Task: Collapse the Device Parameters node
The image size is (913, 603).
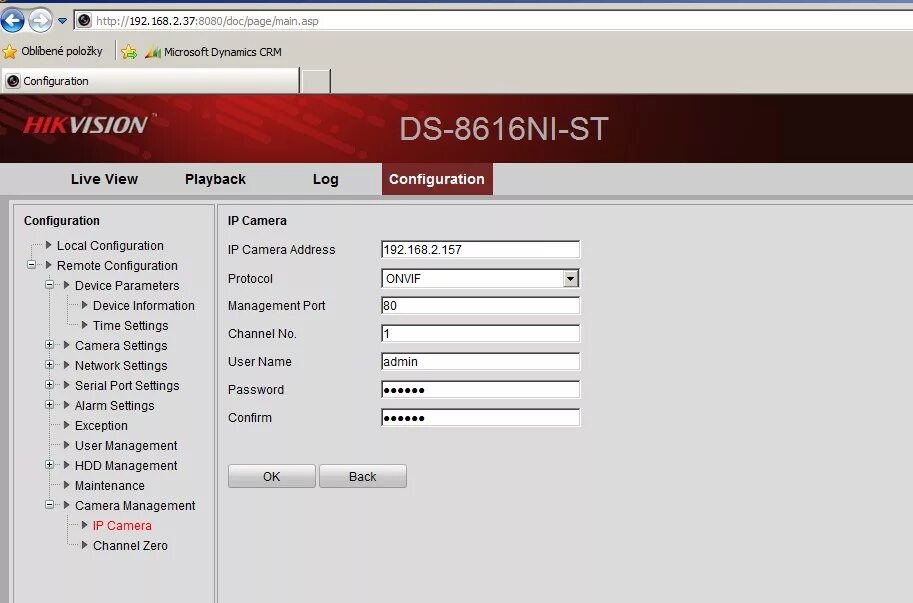Action: [49, 285]
